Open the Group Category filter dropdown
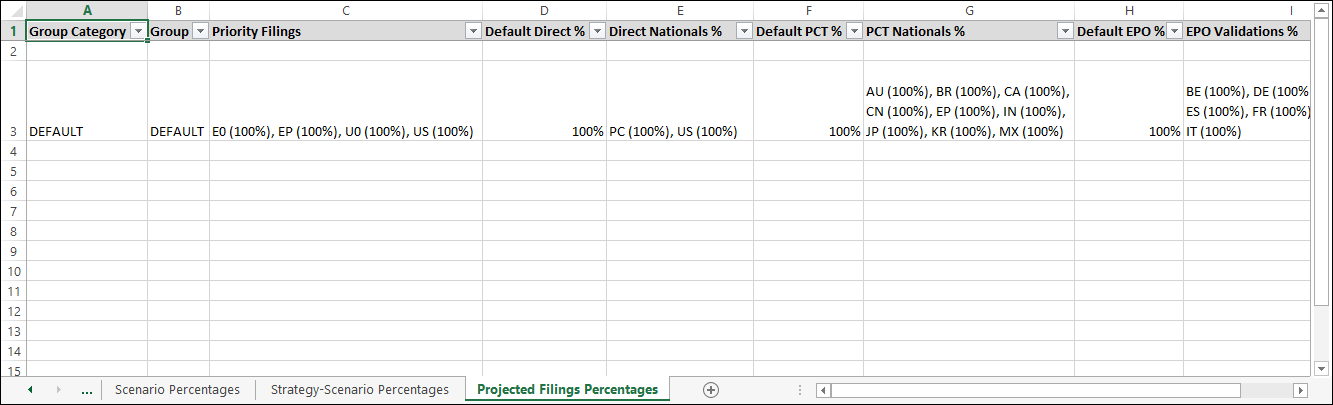Image resolution: width=1333 pixels, height=405 pixels. pos(138,32)
